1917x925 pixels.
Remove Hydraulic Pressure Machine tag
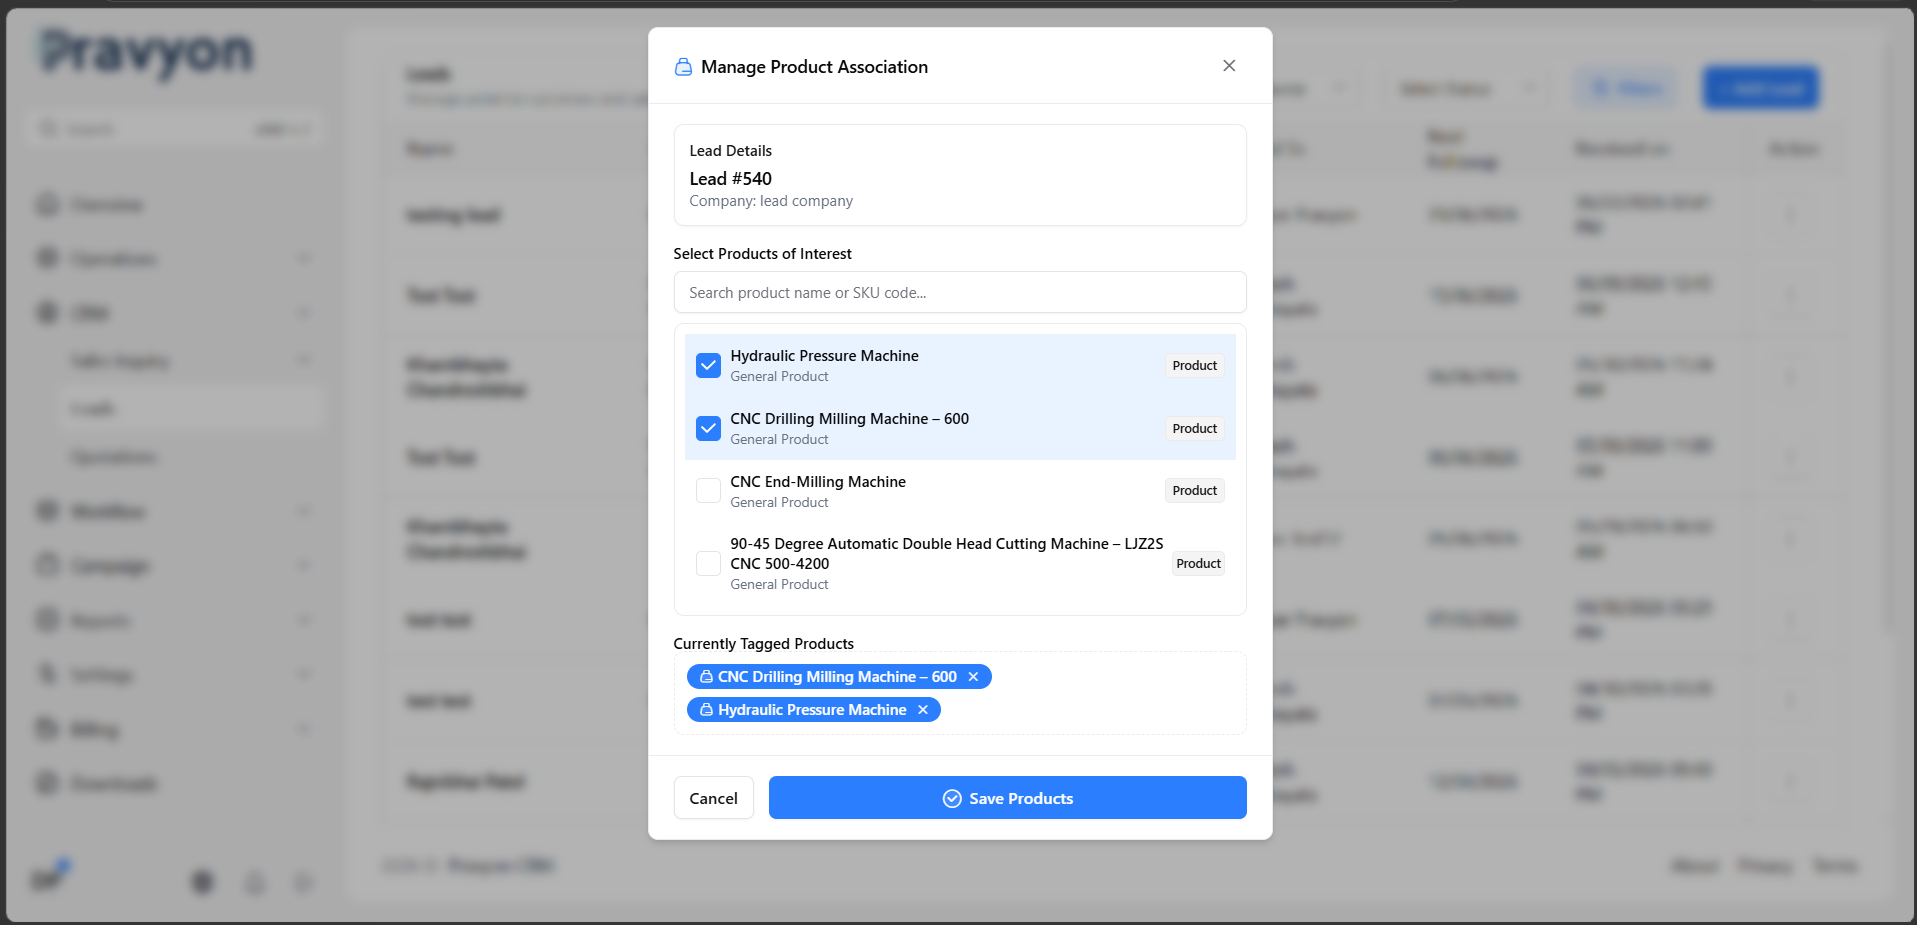click(x=923, y=710)
